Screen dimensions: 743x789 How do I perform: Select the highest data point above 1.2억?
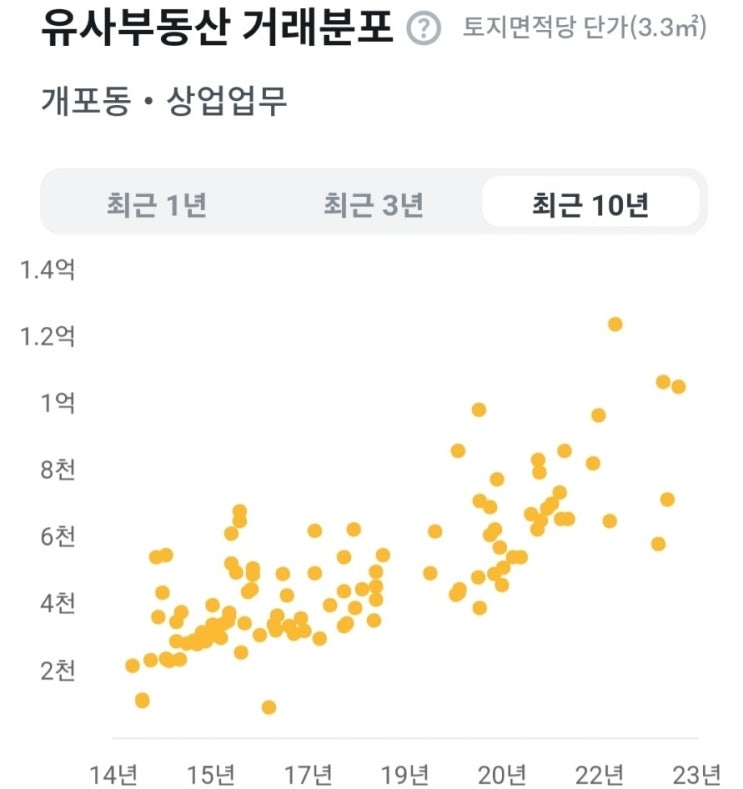click(x=615, y=324)
